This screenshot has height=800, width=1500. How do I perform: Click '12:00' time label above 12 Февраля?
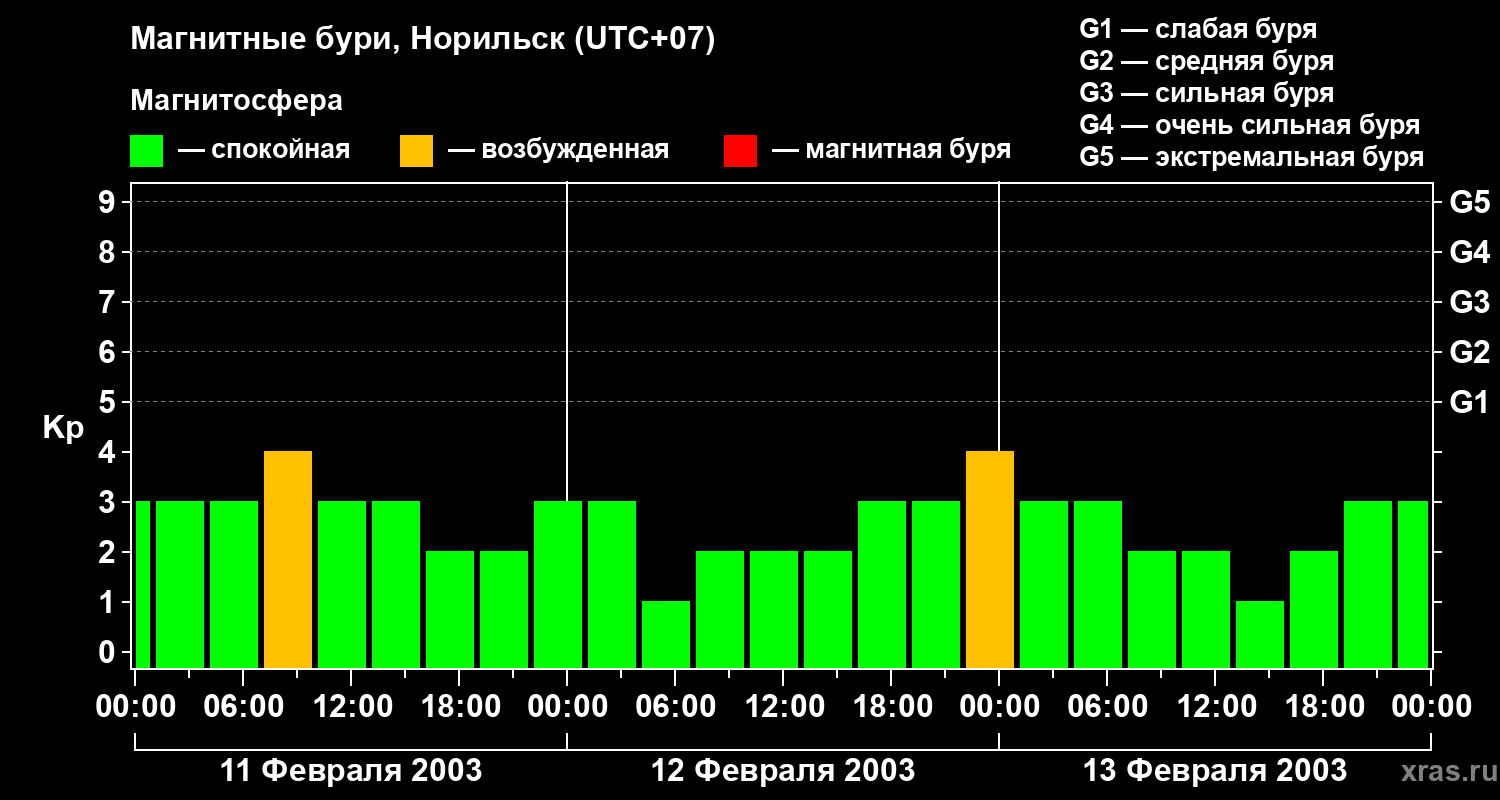tap(783, 707)
